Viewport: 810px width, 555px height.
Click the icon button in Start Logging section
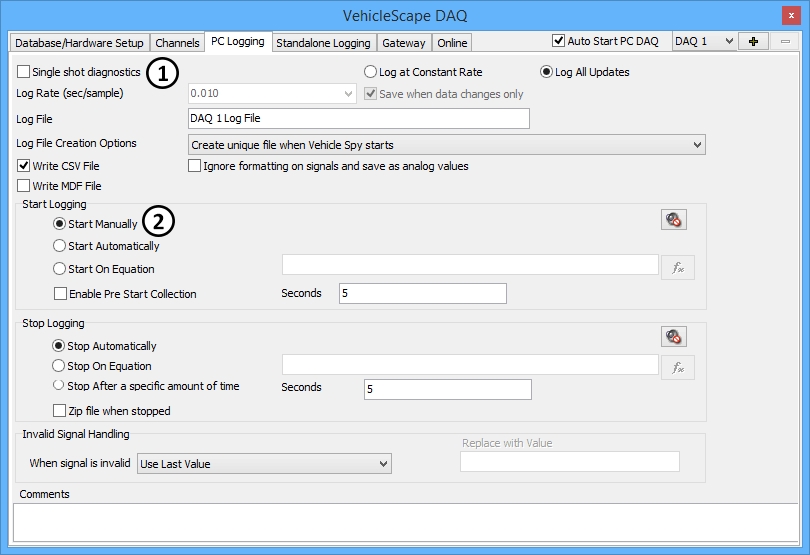click(674, 220)
